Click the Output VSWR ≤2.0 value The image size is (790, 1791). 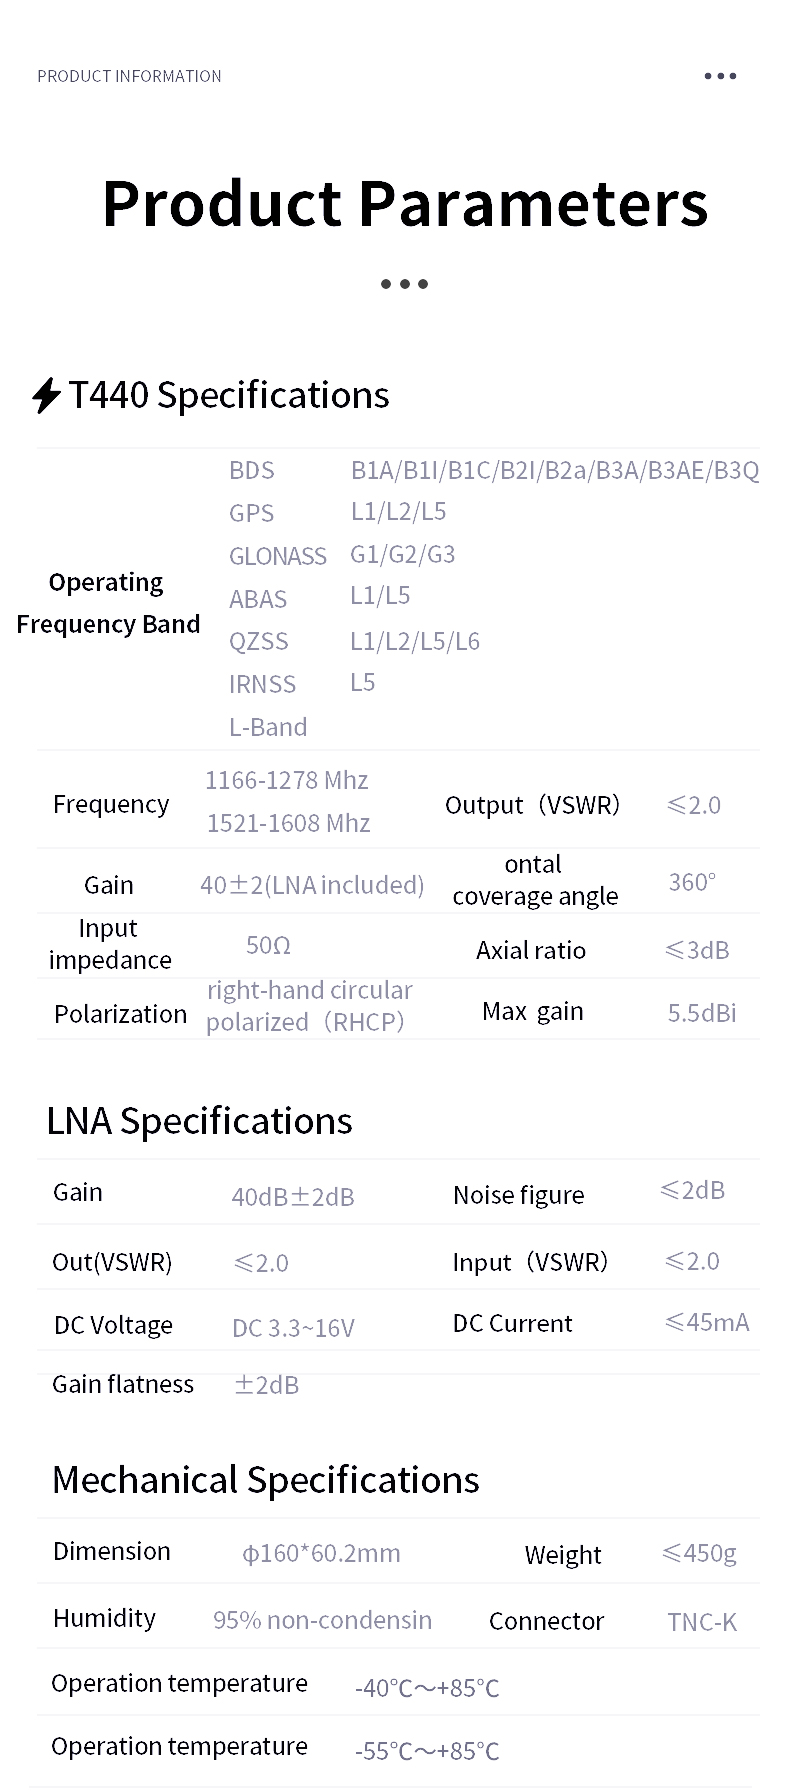[x=693, y=805]
